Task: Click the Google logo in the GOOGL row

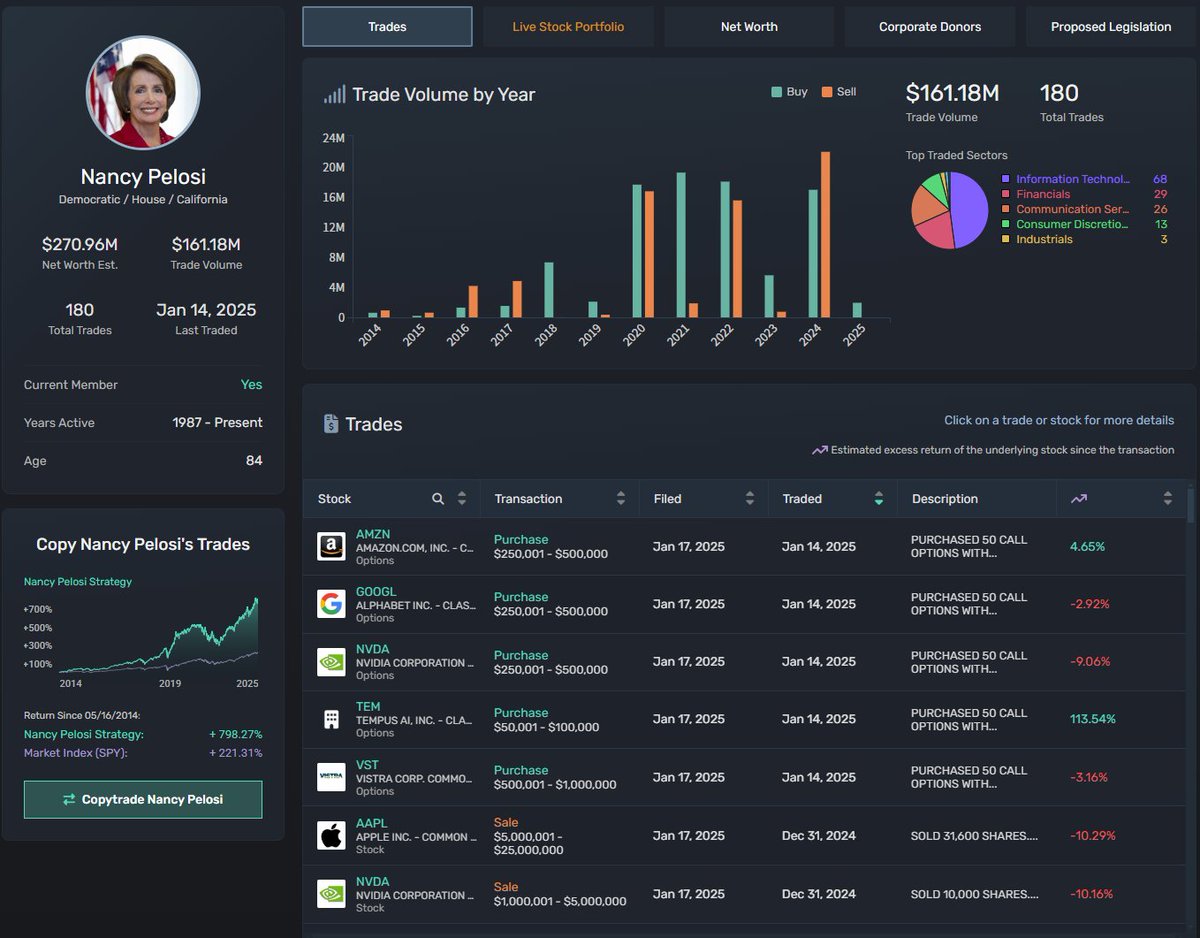Action: tap(331, 604)
